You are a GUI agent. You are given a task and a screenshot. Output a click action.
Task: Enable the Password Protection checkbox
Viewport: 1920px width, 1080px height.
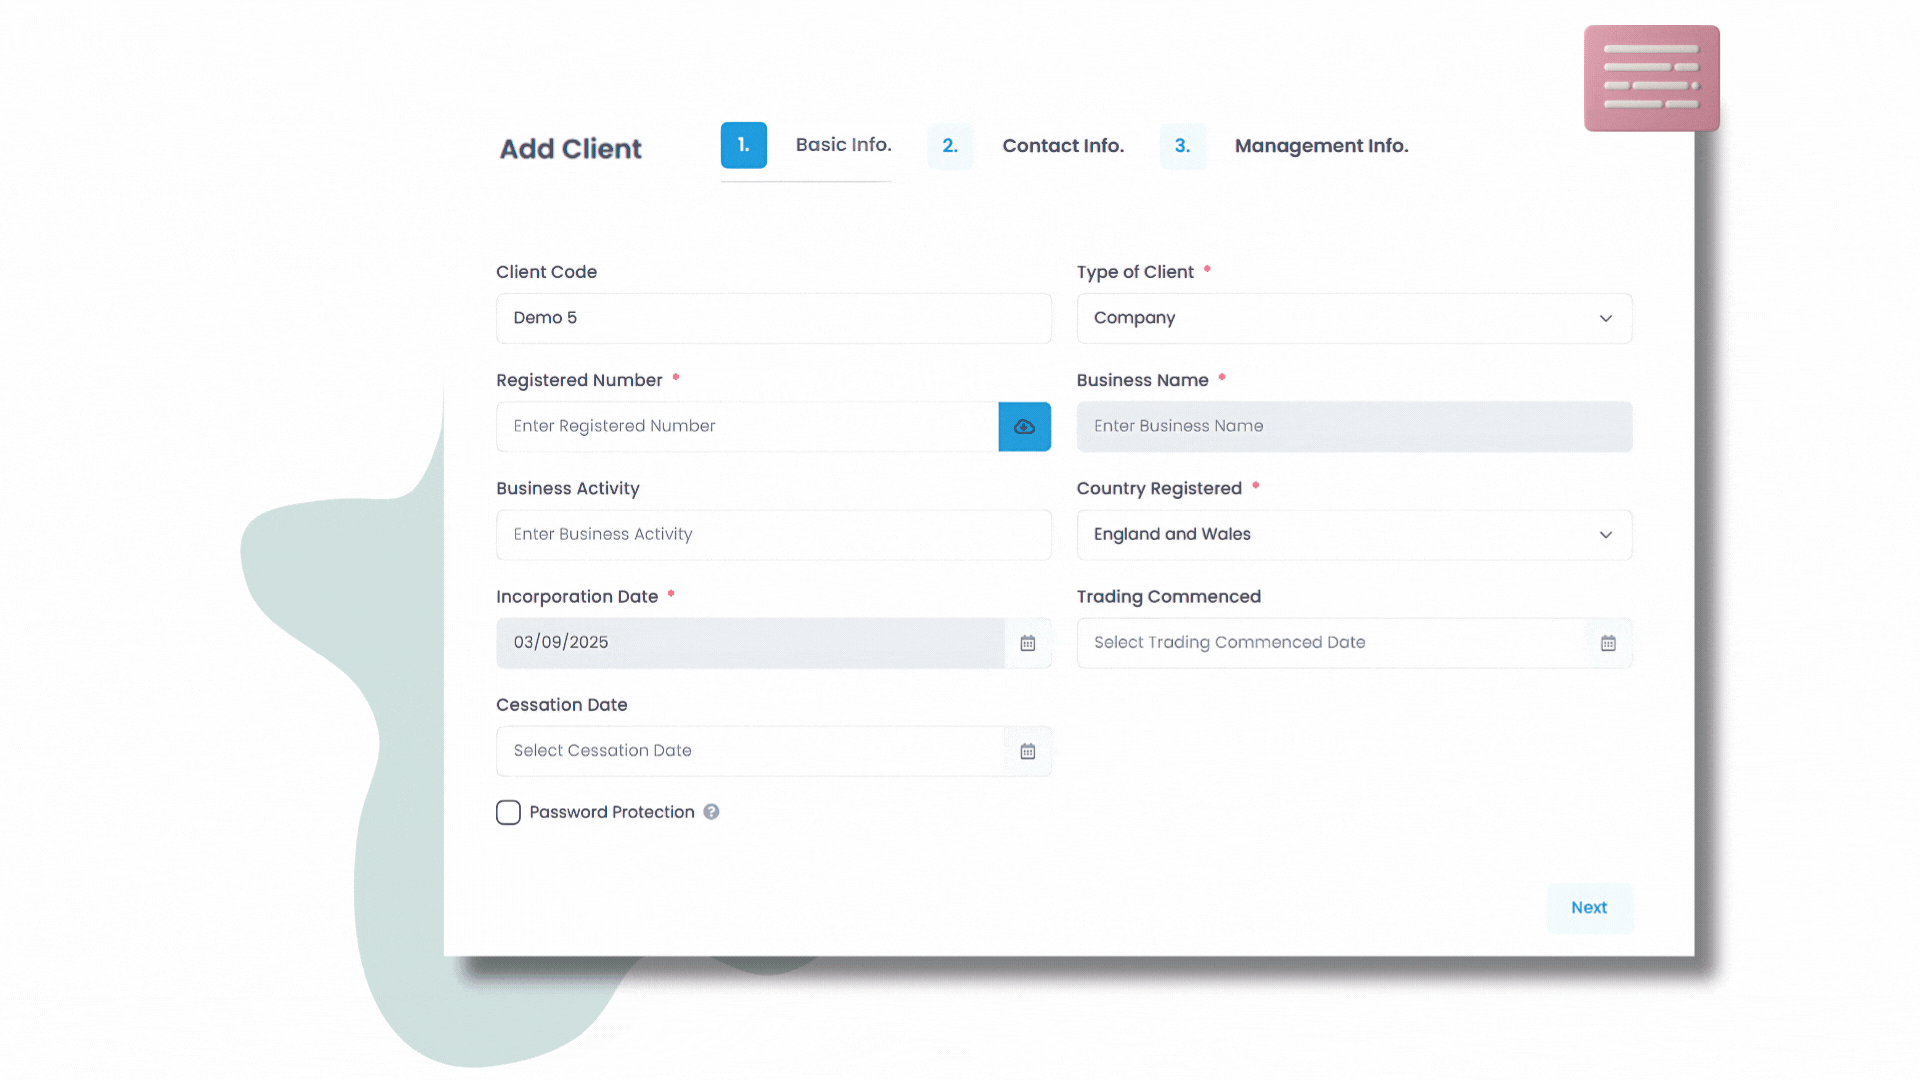click(508, 812)
